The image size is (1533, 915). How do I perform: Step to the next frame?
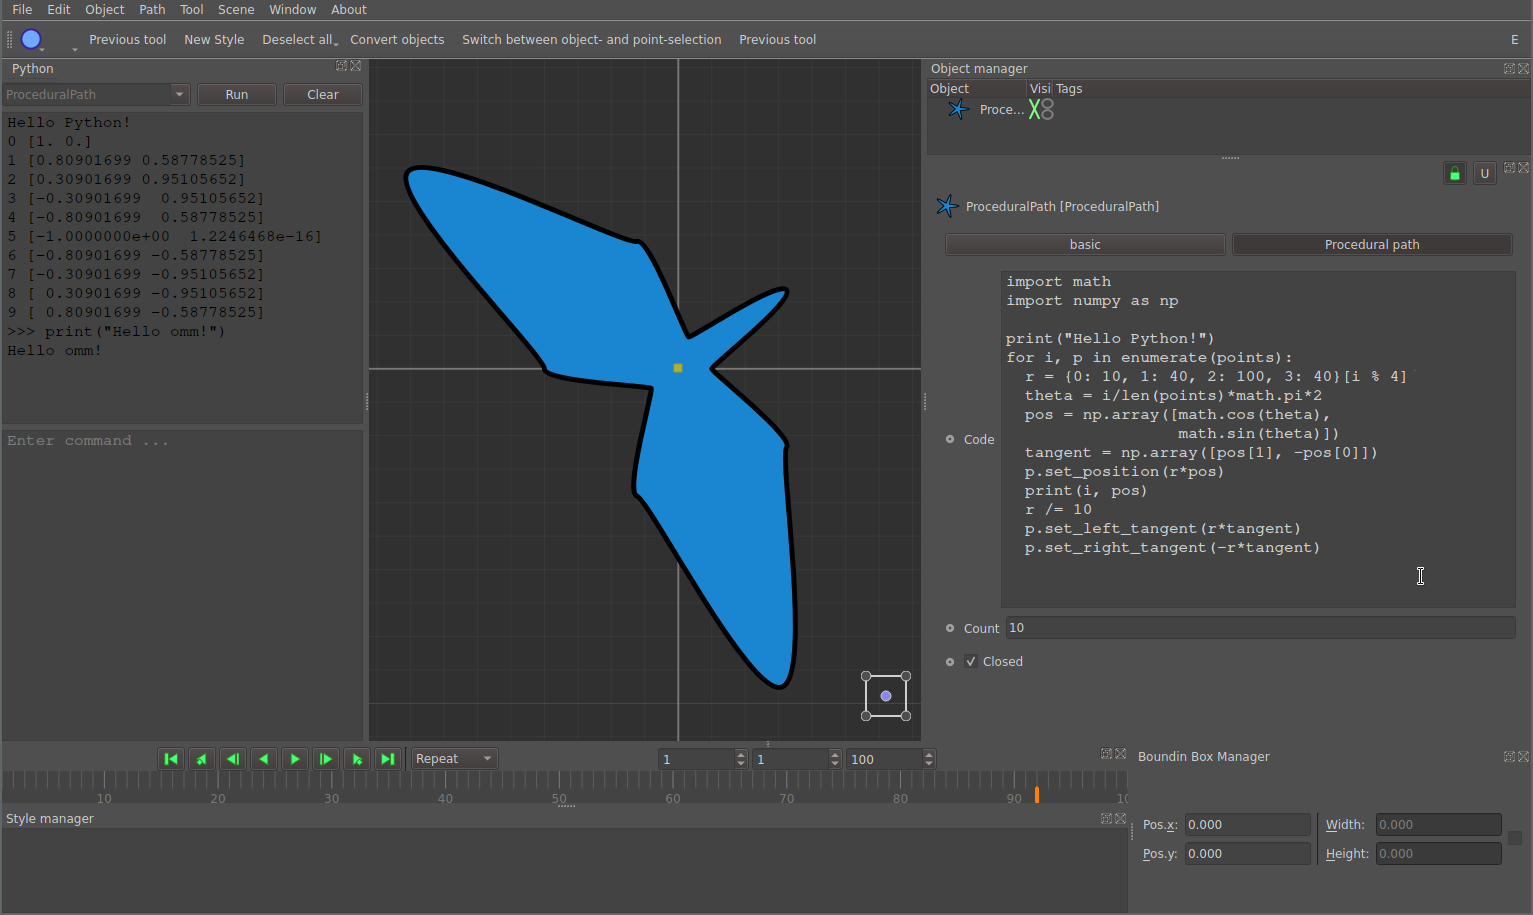point(326,759)
